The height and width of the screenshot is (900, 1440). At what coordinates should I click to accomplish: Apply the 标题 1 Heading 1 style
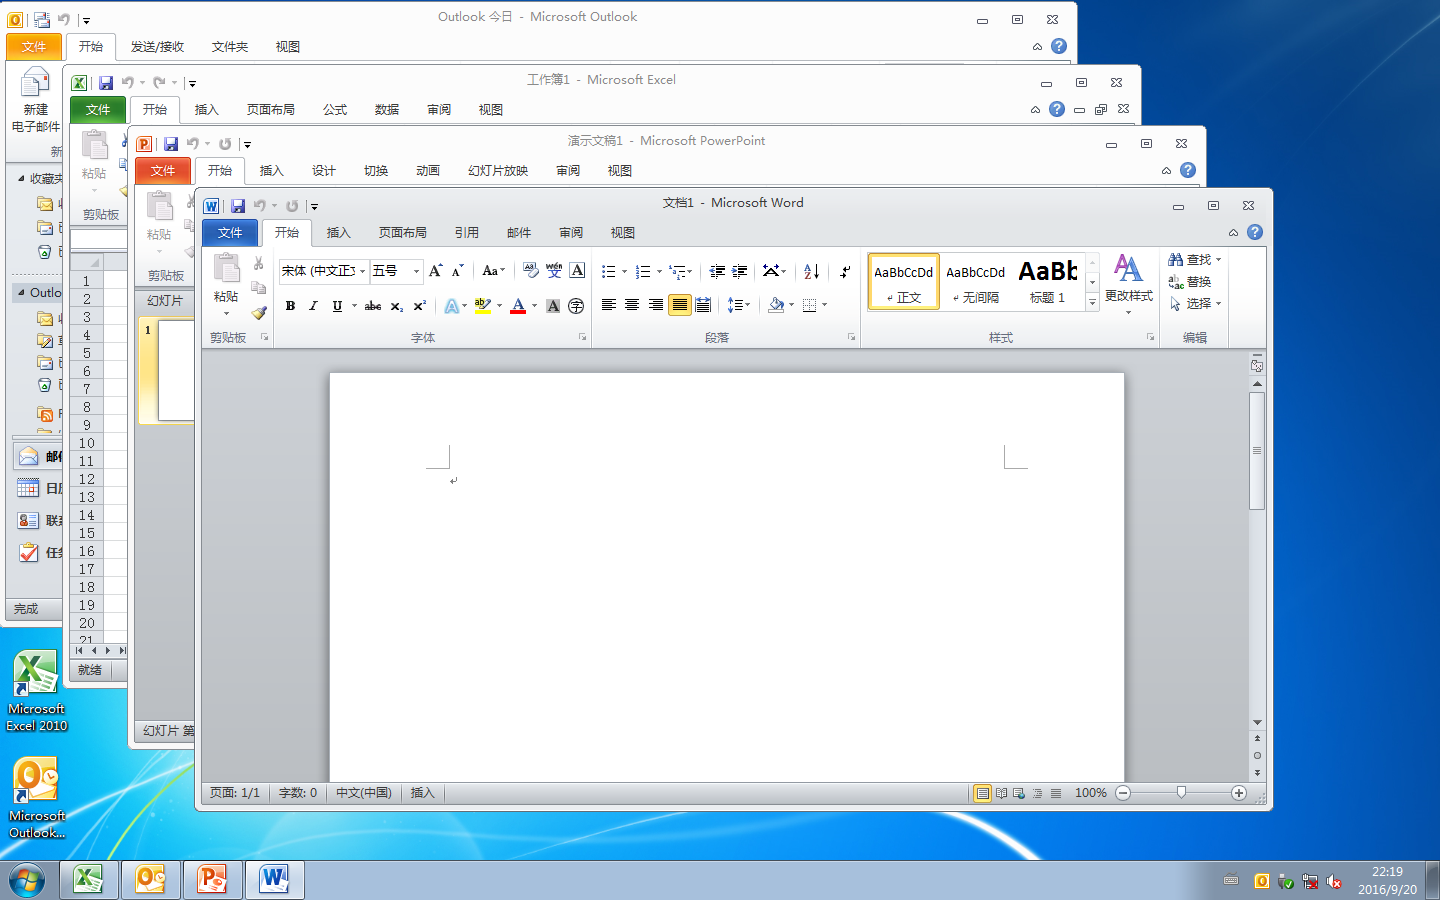coord(1047,282)
